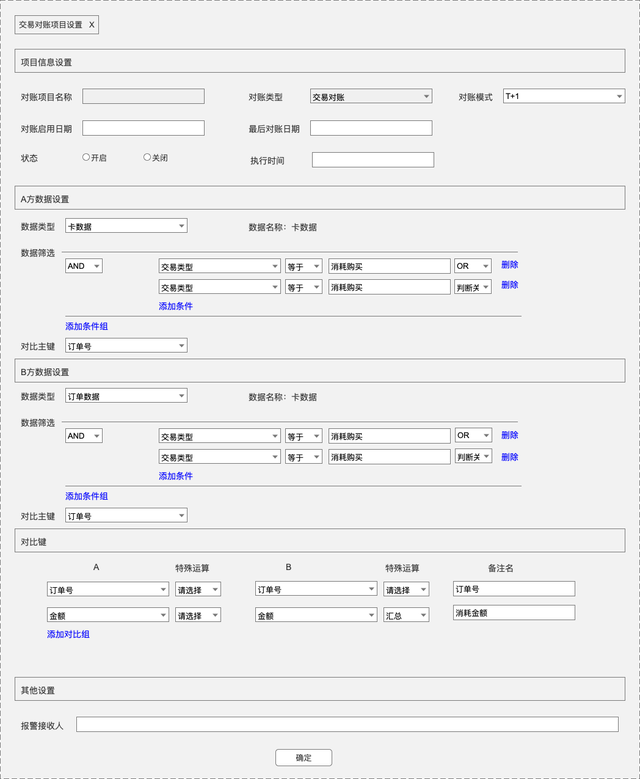Click the 项目信息设置 section header
The width and height of the screenshot is (640, 779).
320,61
